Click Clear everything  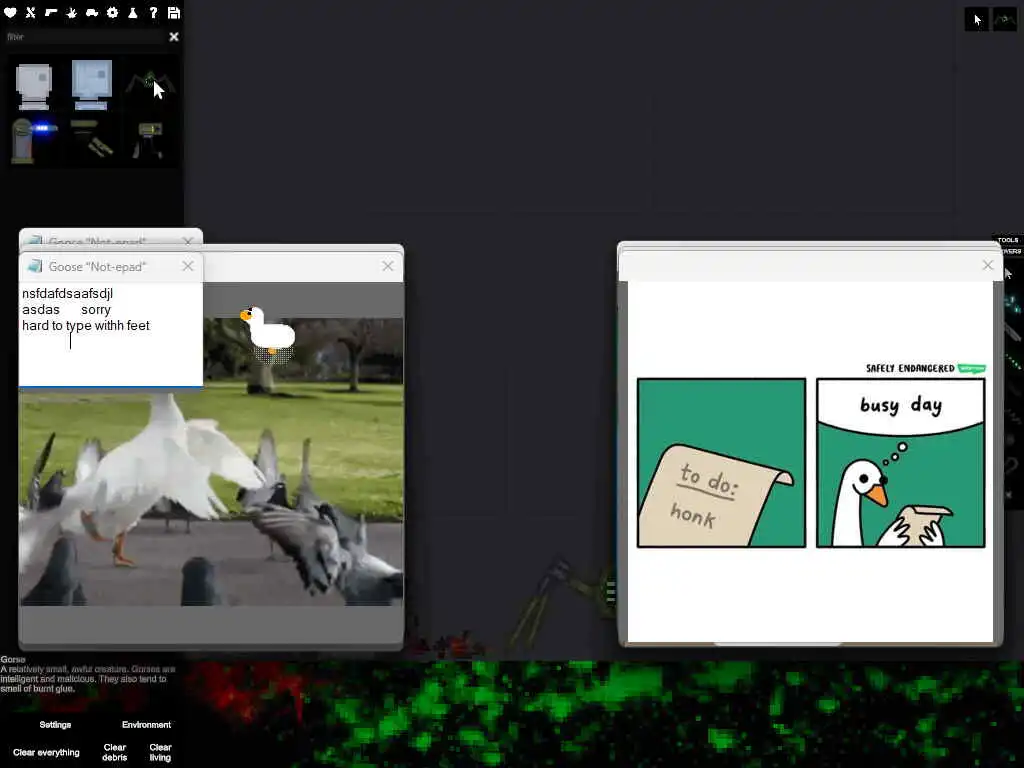46,752
